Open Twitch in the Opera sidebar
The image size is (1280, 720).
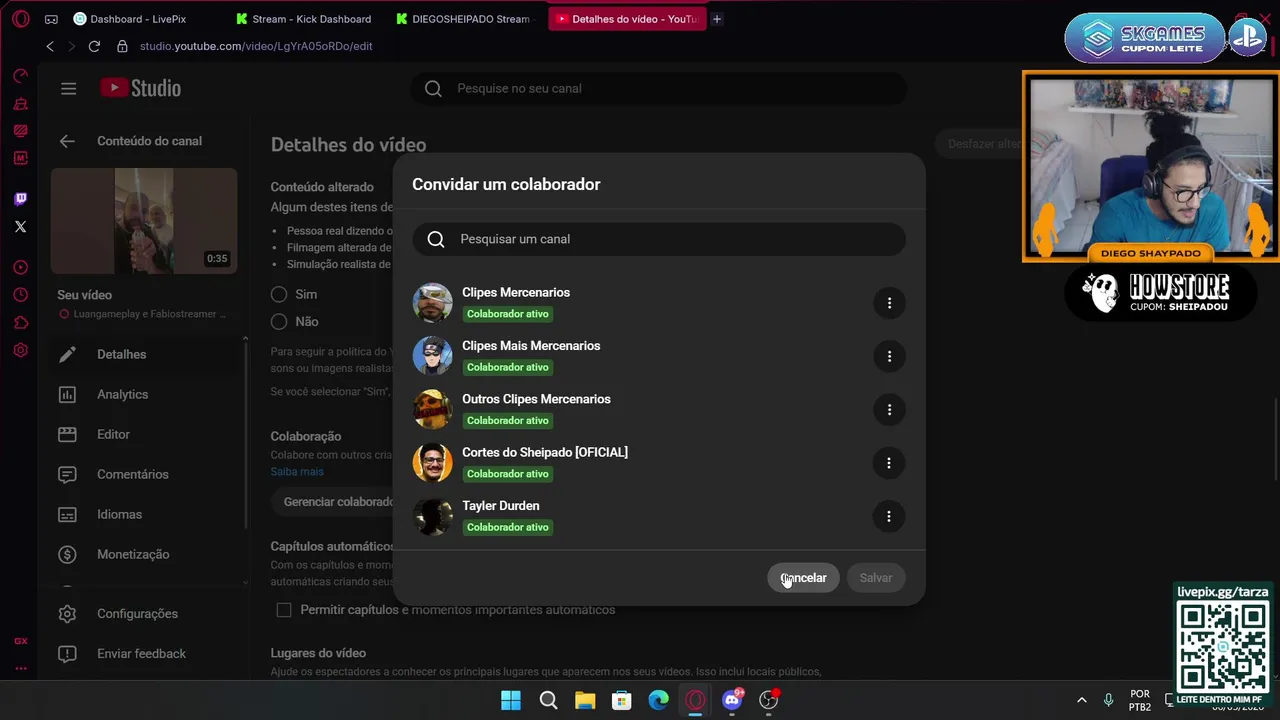(x=20, y=199)
